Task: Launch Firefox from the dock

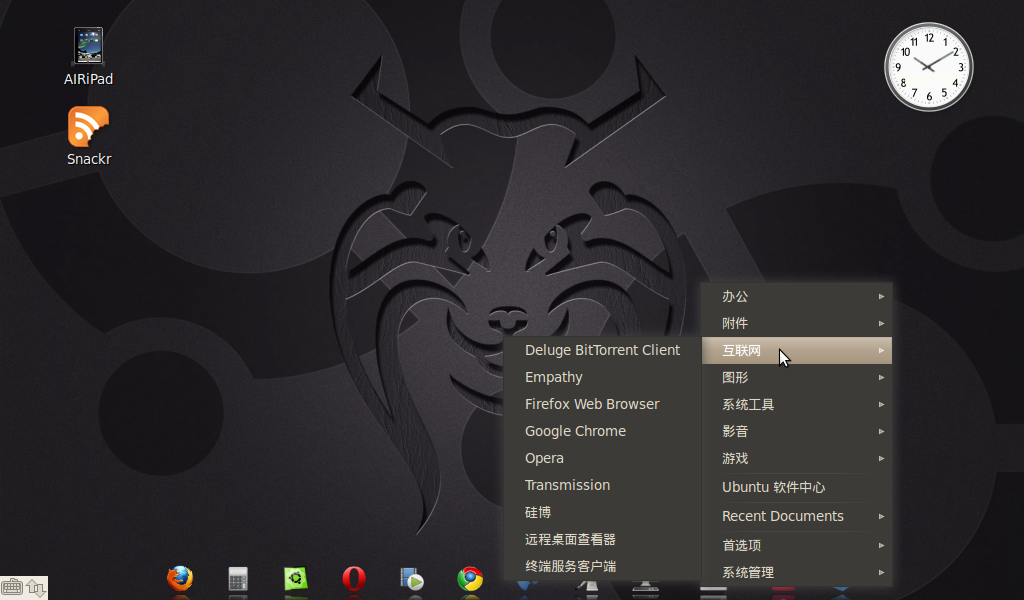Action: [x=180, y=578]
